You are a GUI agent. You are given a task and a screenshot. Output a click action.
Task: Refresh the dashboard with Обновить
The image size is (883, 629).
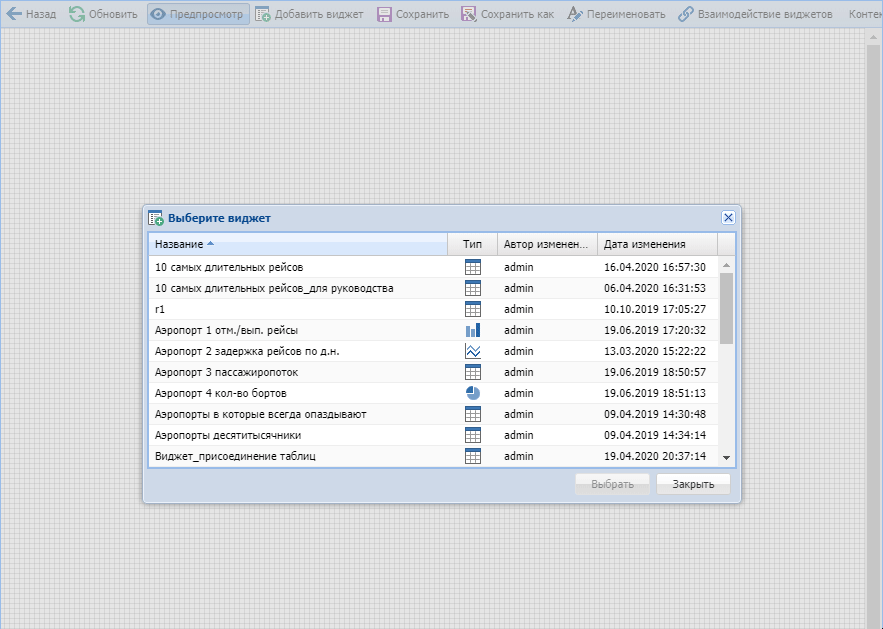[x=103, y=14]
